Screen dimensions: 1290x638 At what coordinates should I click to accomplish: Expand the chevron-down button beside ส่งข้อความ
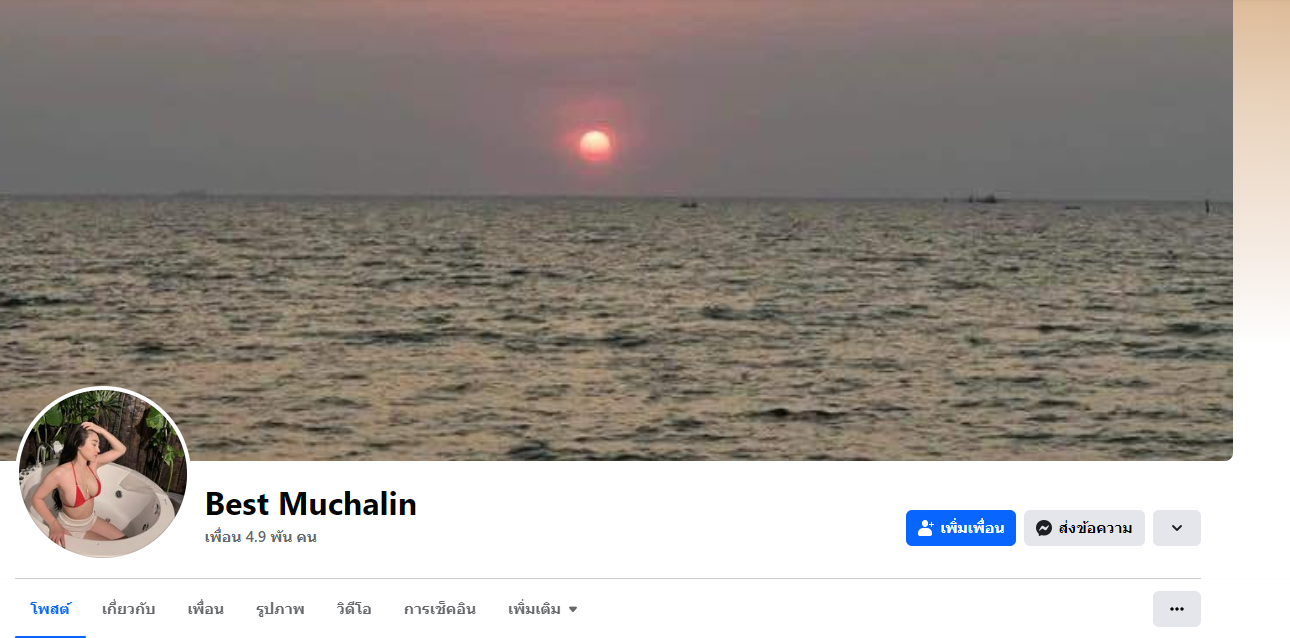point(1177,528)
